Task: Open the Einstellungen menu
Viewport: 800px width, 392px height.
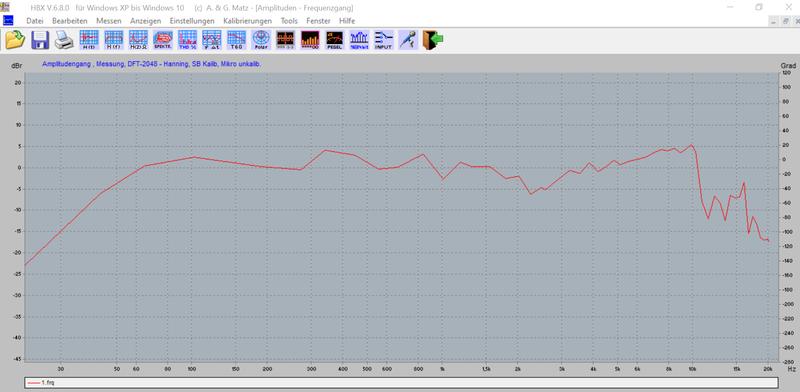Action: (x=192, y=21)
